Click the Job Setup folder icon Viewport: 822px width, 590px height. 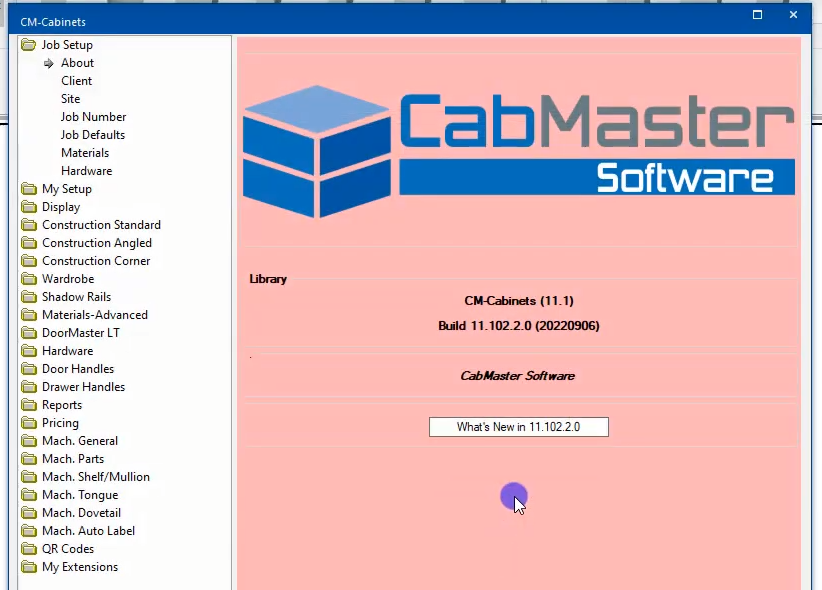point(28,45)
